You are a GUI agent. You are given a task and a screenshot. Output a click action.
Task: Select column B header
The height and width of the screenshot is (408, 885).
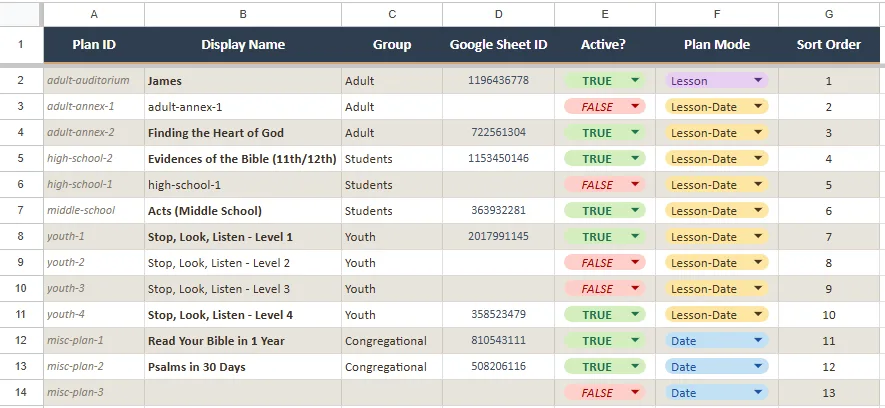tap(243, 14)
